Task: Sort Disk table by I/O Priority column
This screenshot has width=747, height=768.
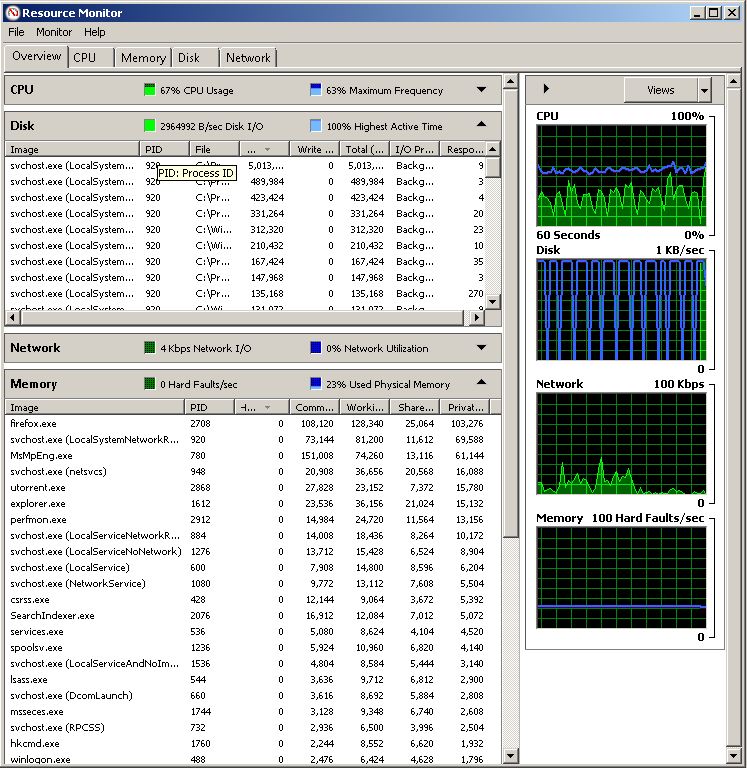Action: click(x=415, y=149)
